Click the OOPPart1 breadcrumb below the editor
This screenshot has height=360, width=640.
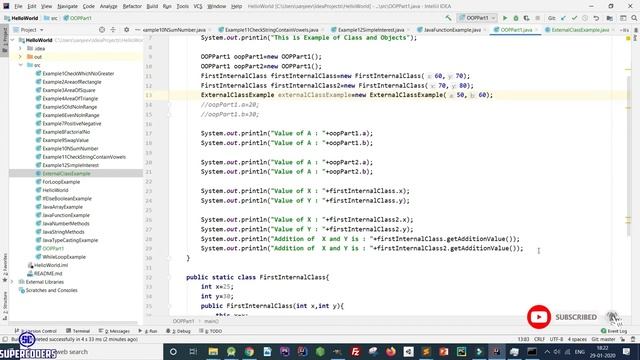coord(183,321)
